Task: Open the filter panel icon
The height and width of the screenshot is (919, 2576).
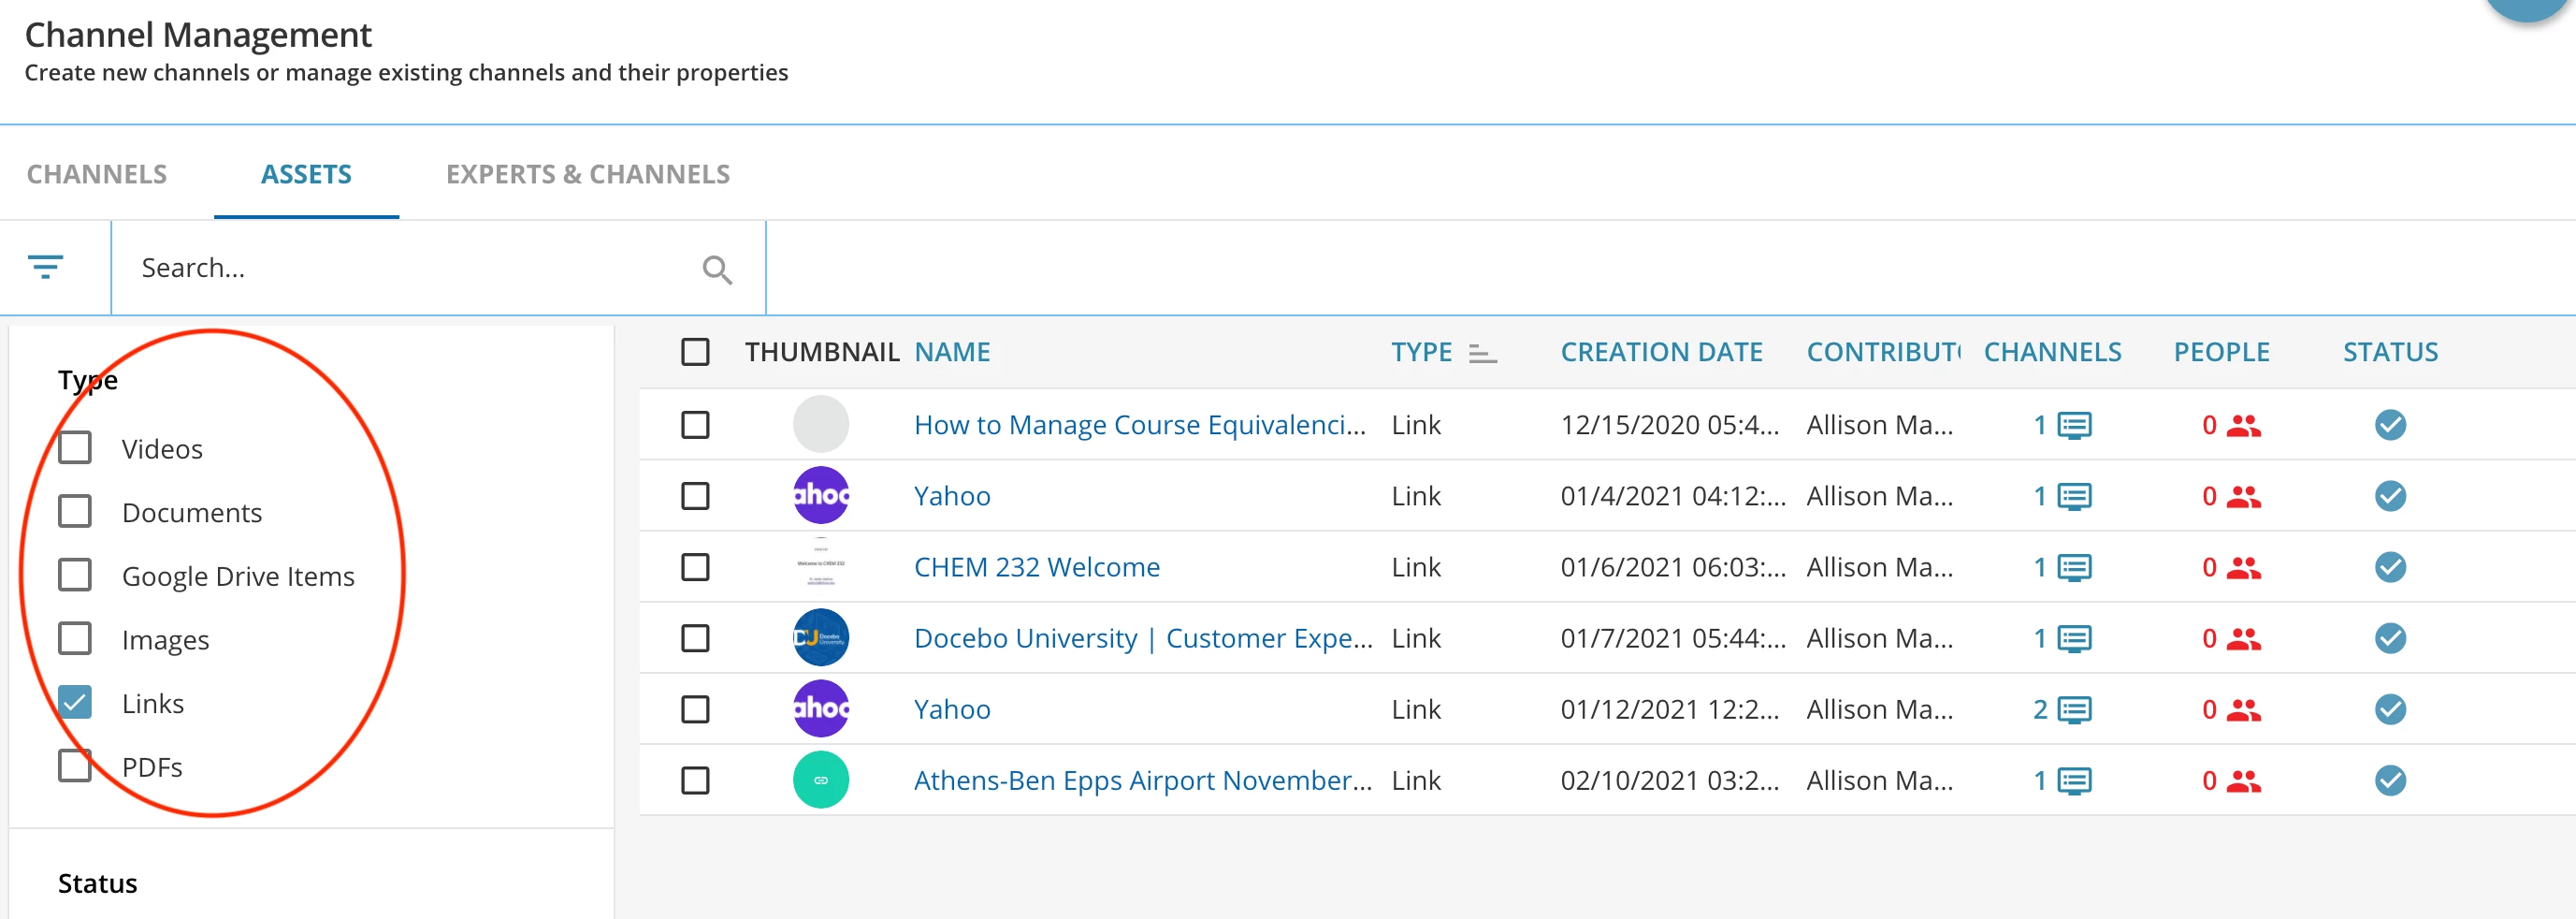Action: [46, 267]
